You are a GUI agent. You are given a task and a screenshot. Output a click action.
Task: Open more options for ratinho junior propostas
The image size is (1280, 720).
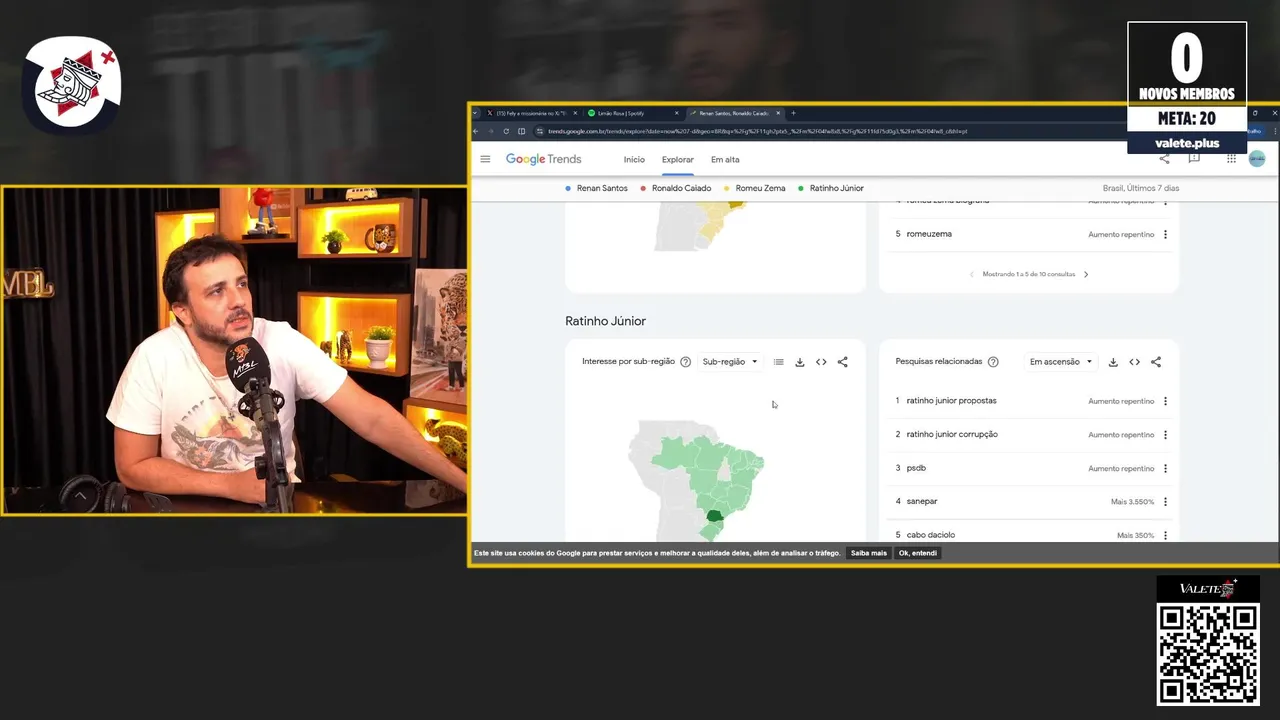pyautogui.click(x=1165, y=401)
